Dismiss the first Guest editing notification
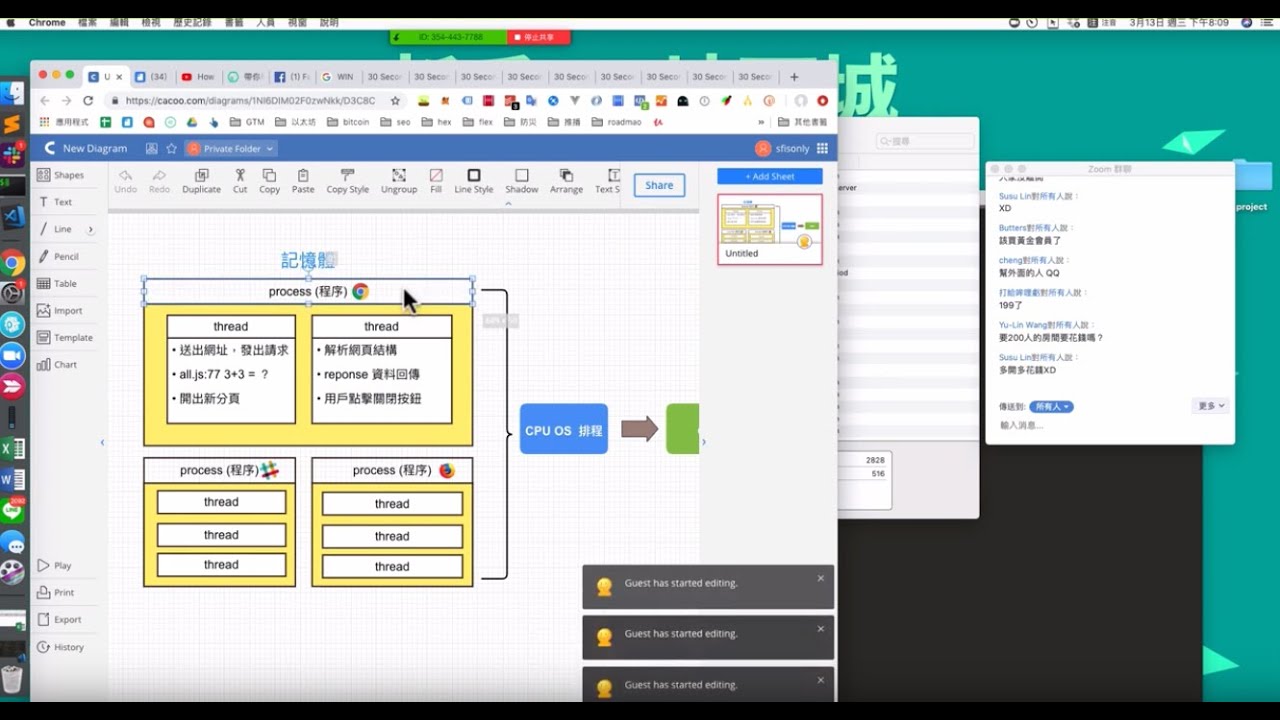The image size is (1280, 720). coord(821,578)
